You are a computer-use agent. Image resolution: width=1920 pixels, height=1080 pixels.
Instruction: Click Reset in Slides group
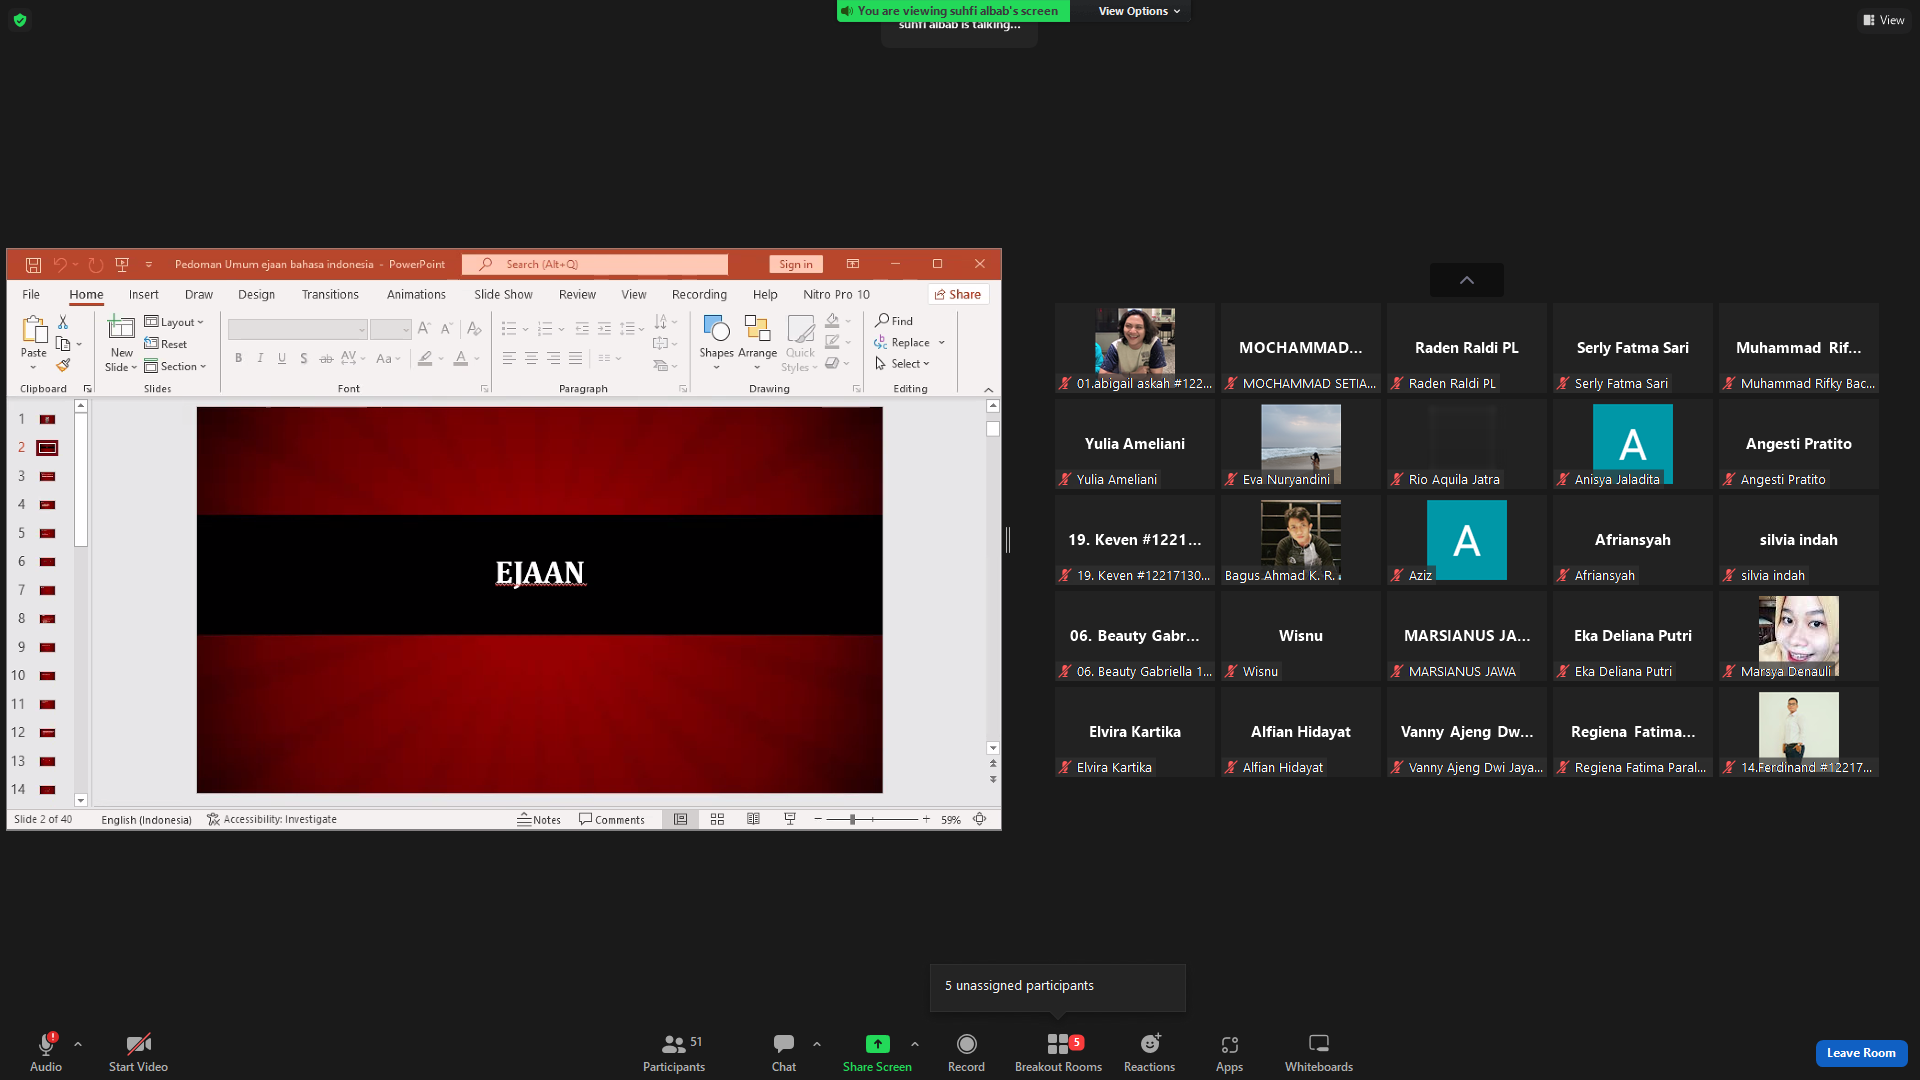coord(166,344)
